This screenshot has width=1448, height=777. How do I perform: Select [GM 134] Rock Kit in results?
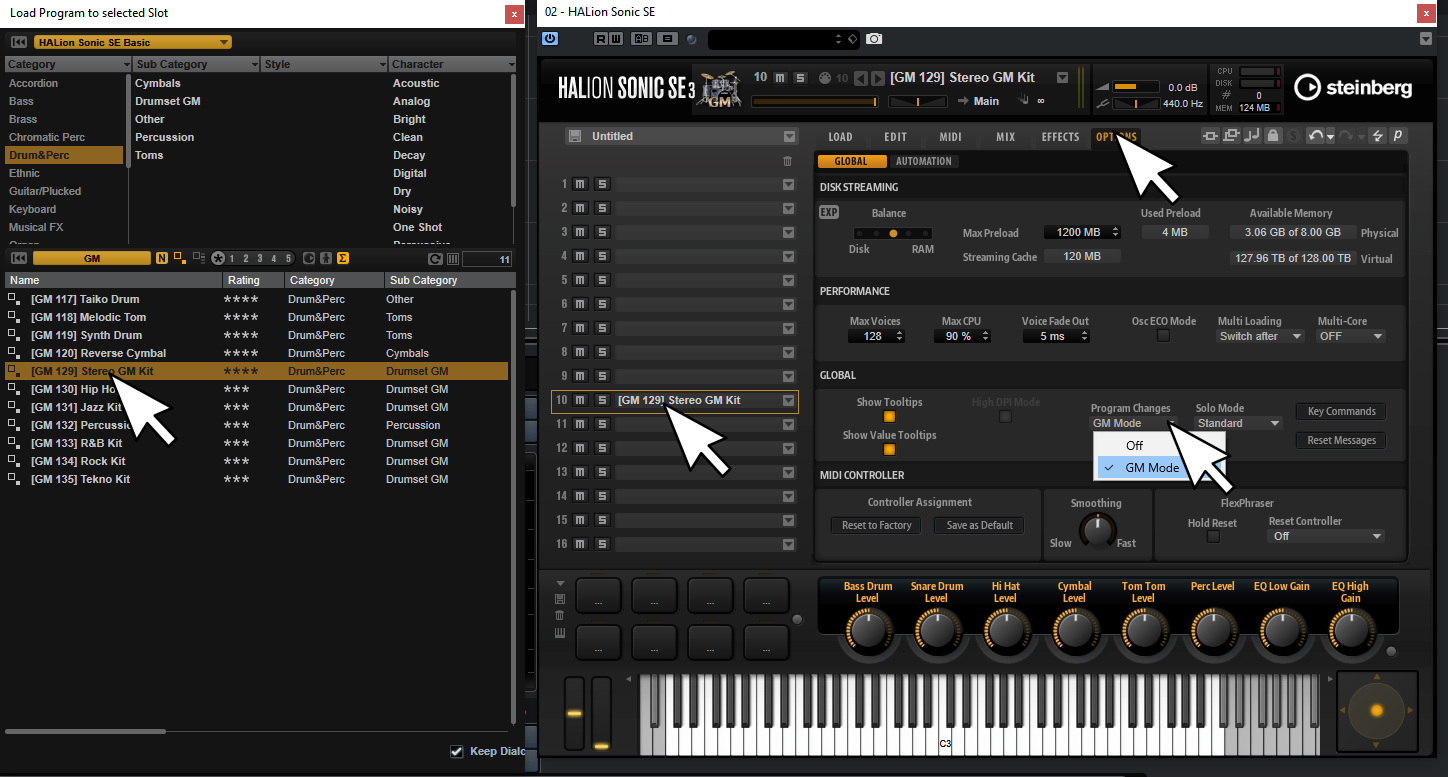256,461
